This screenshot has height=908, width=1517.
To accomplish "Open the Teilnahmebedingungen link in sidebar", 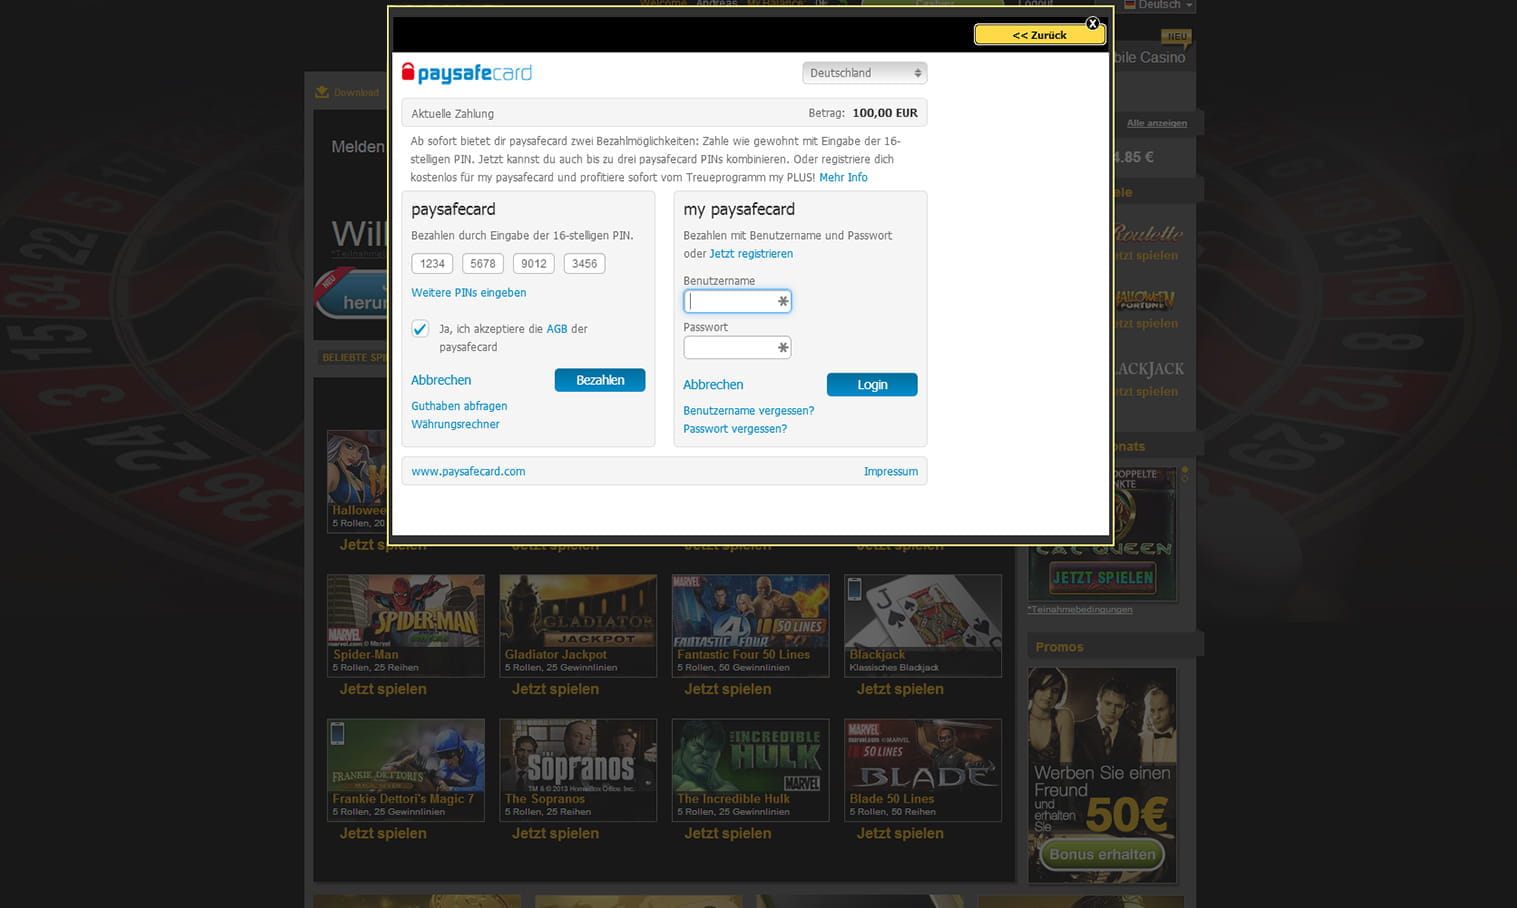I will (1080, 609).
